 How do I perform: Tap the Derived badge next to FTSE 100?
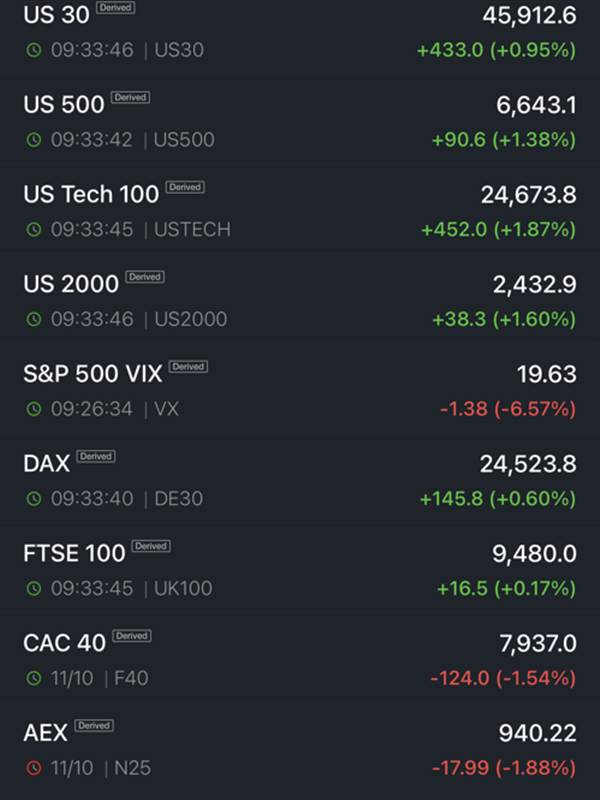pyautogui.click(x=151, y=546)
